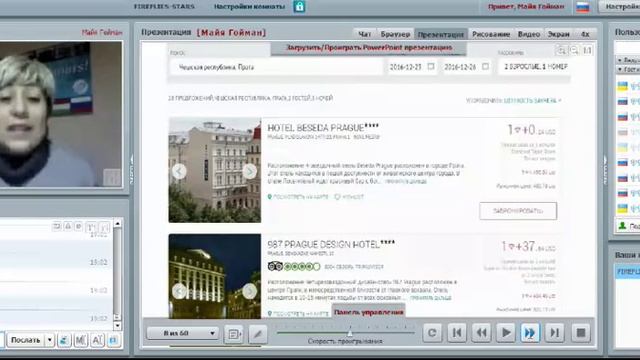Expand the second users list group header

click(627, 70)
